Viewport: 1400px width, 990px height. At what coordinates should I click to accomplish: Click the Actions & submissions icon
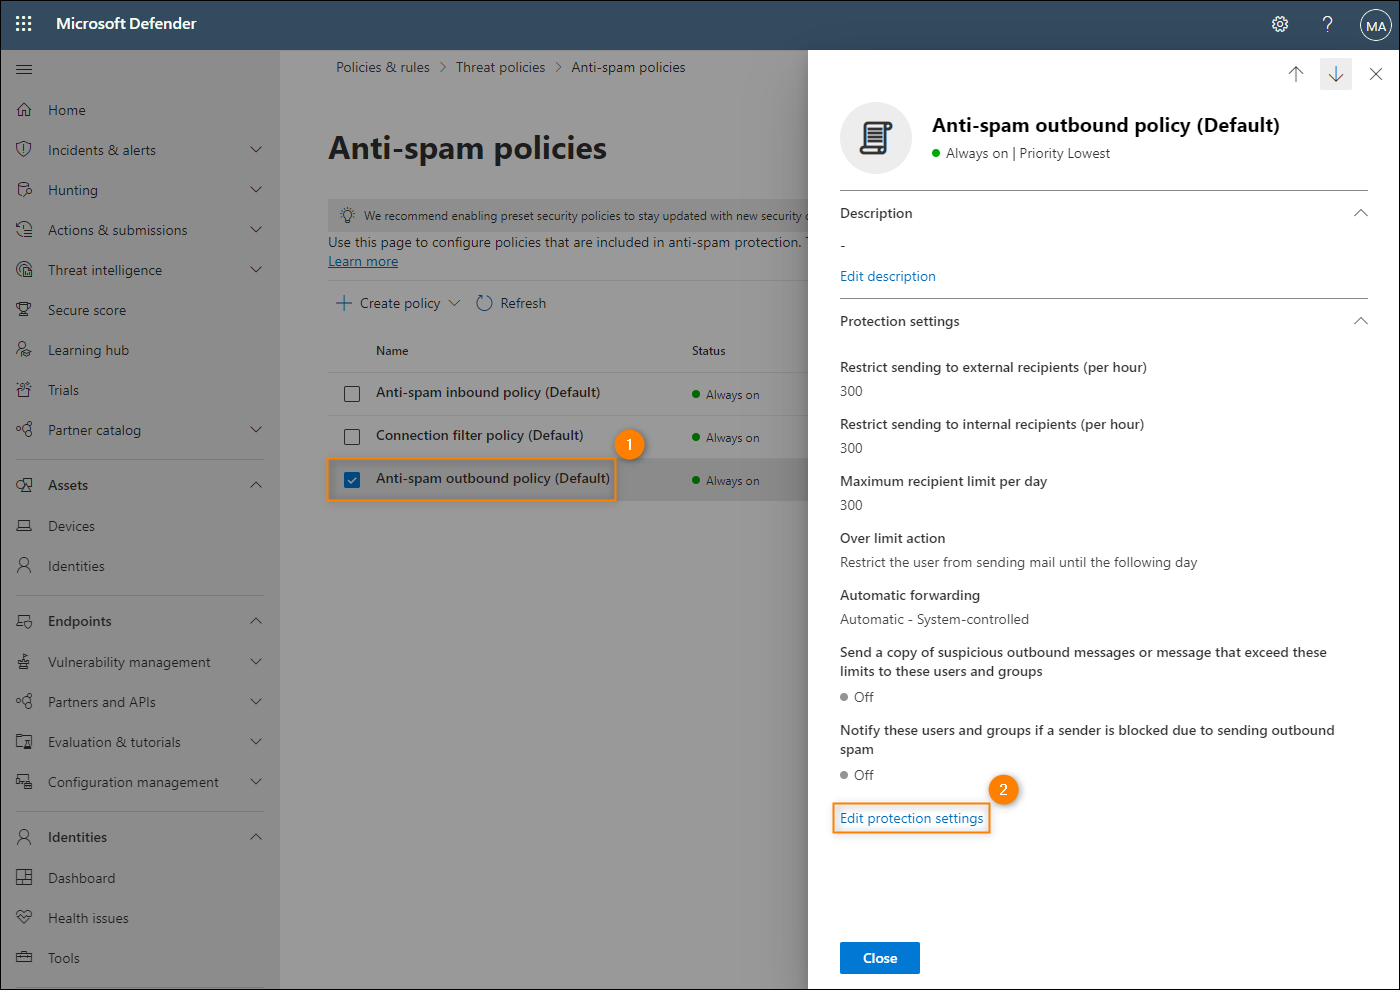(24, 230)
